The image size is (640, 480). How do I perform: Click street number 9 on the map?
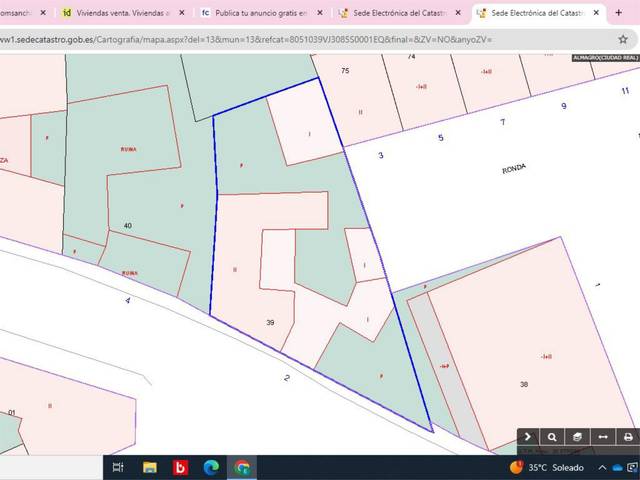tap(564, 106)
